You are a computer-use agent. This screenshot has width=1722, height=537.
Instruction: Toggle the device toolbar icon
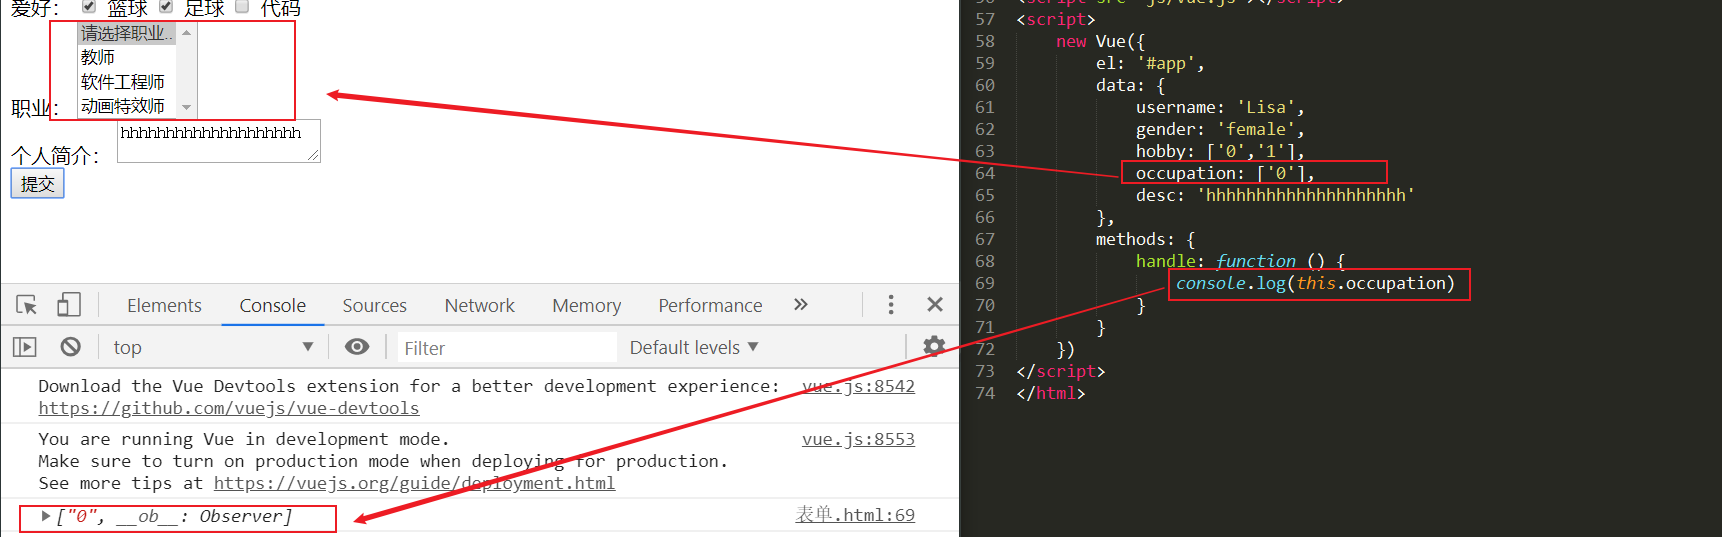click(x=69, y=305)
